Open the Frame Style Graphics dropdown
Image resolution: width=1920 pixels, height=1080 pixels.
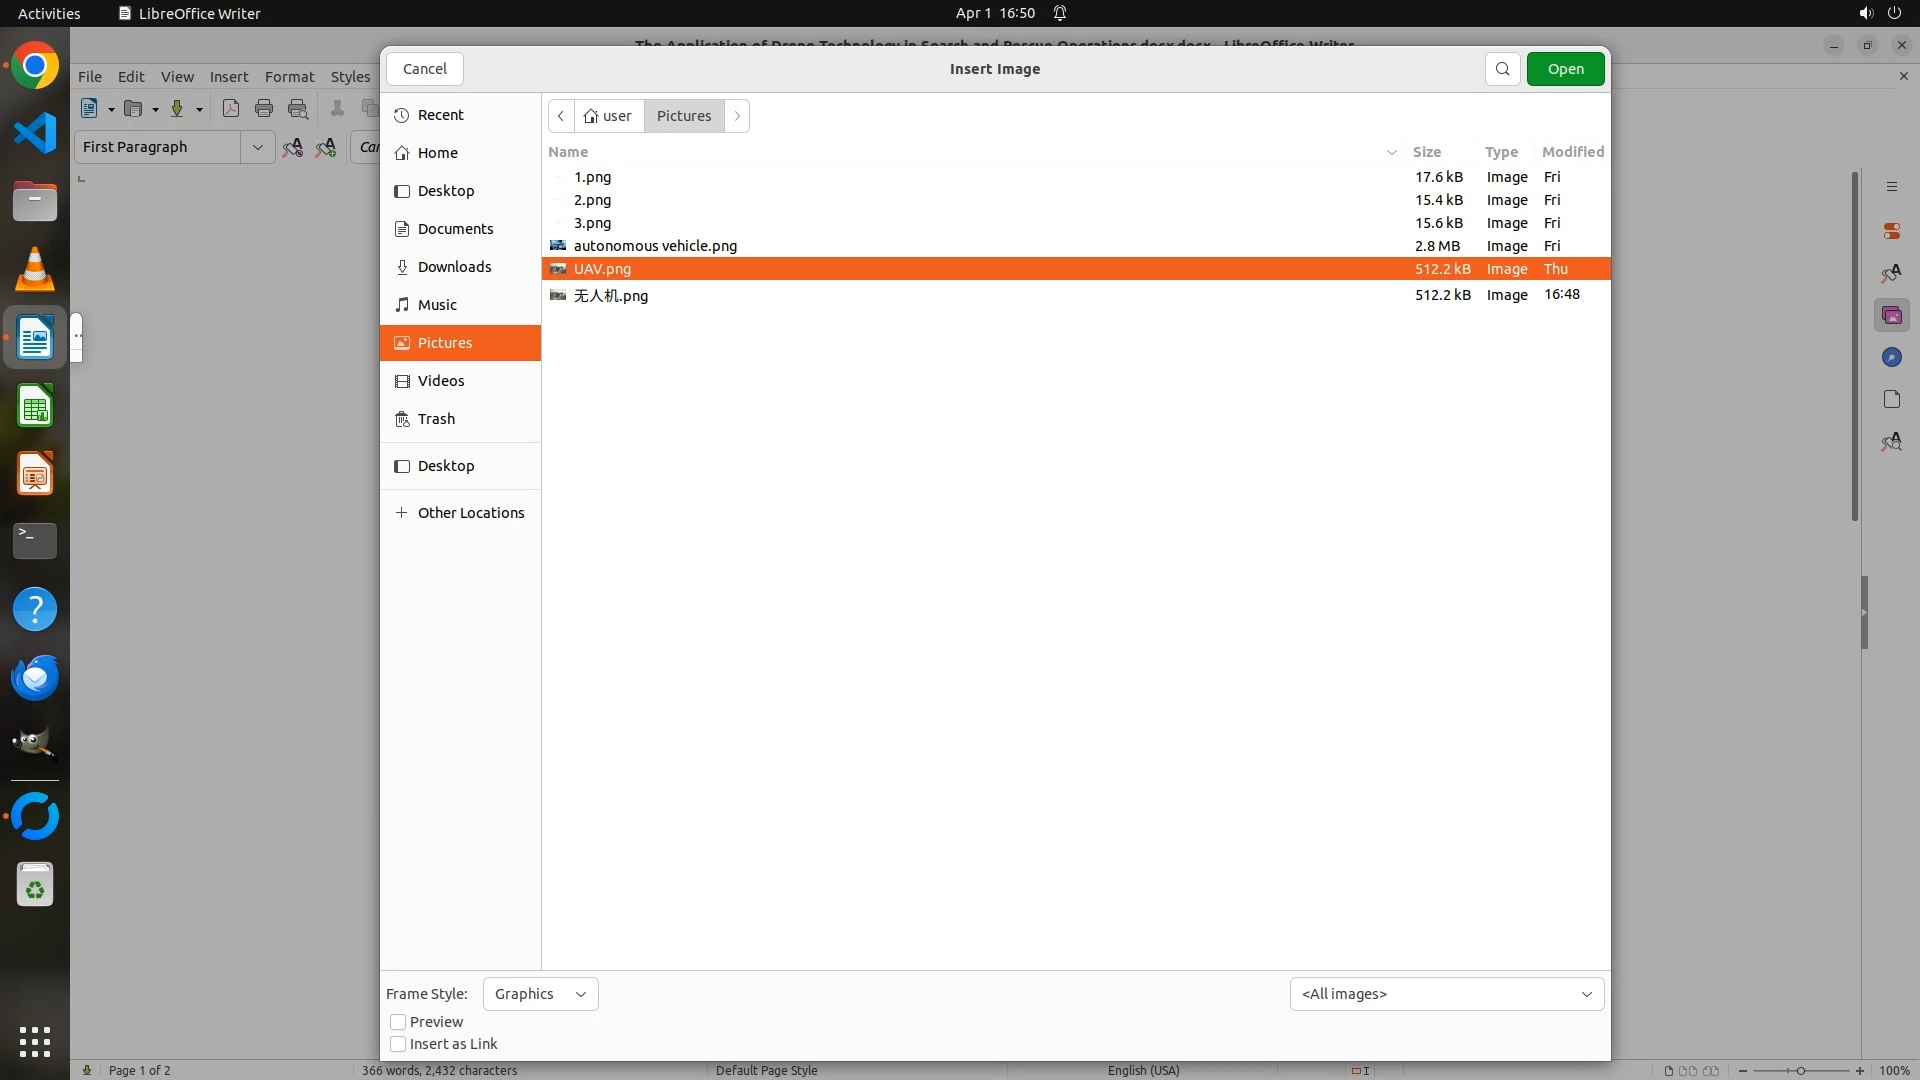point(540,994)
